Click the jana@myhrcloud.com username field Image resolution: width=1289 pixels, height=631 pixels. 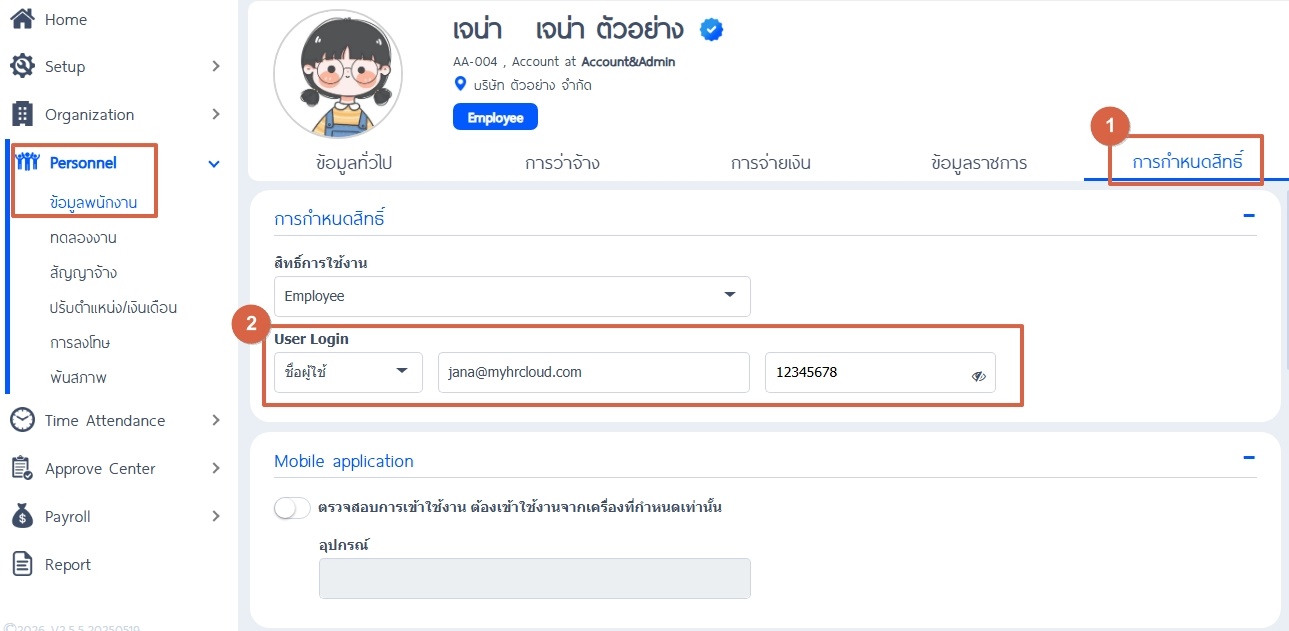(x=594, y=372)
